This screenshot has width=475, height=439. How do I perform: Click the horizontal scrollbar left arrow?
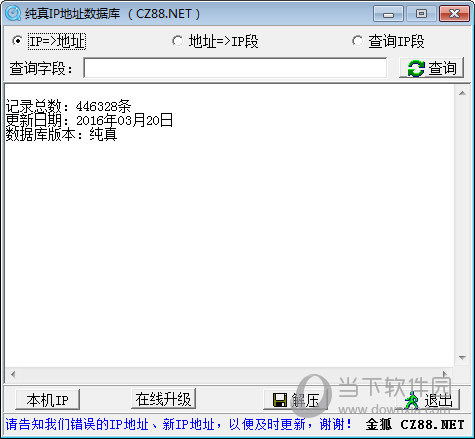(x=13, y=374)
